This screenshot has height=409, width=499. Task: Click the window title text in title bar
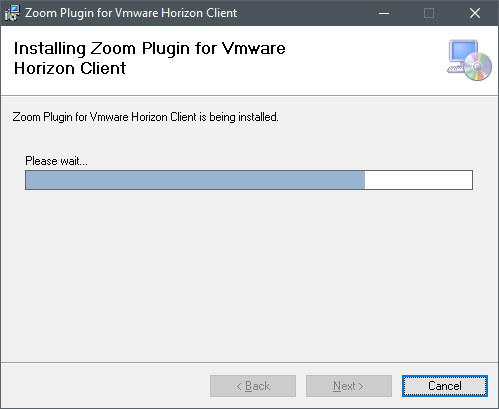[x=131, y=13]
